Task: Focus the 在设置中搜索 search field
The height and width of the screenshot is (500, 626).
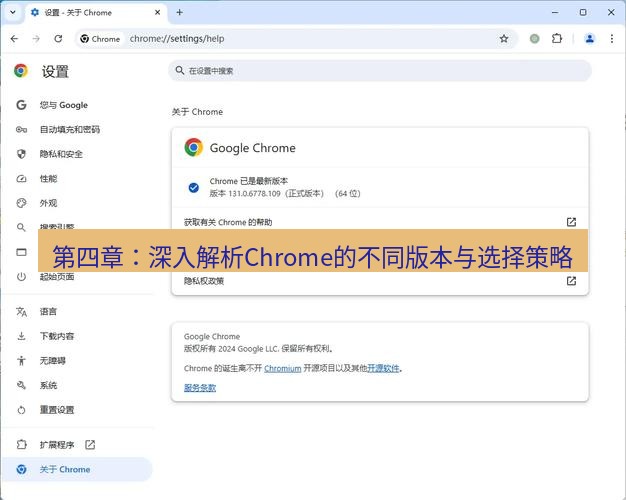Action: point(379,71)
